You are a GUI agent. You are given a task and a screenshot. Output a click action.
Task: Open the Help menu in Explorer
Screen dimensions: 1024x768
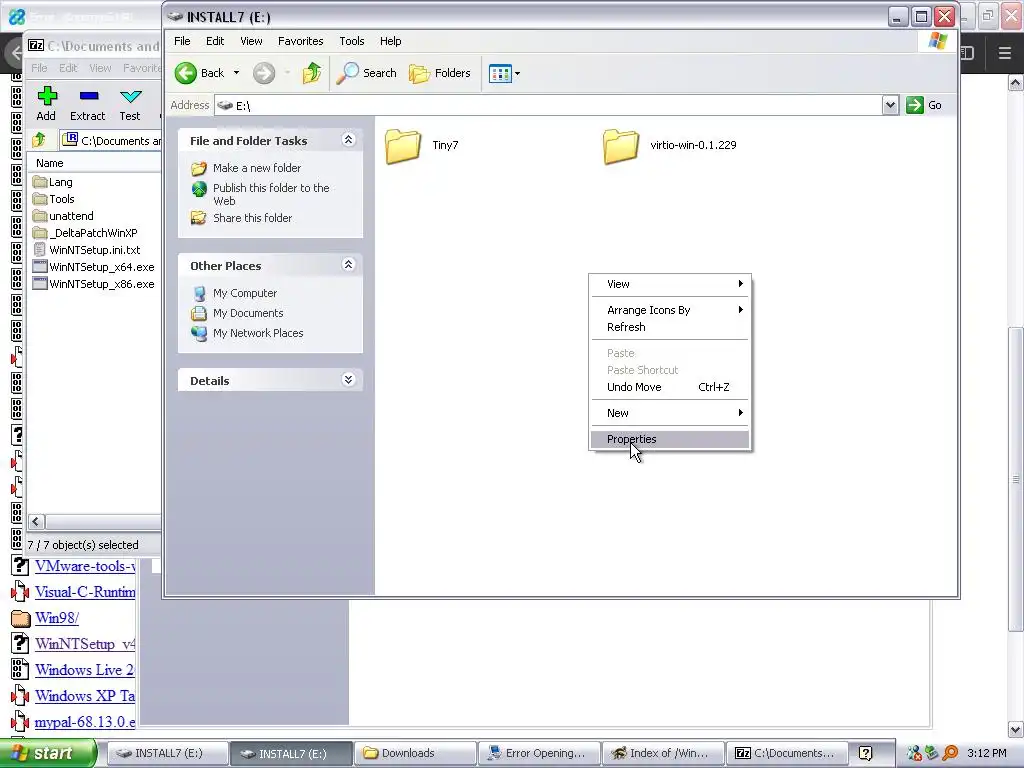pyautogui.click(x=391, y=41)
